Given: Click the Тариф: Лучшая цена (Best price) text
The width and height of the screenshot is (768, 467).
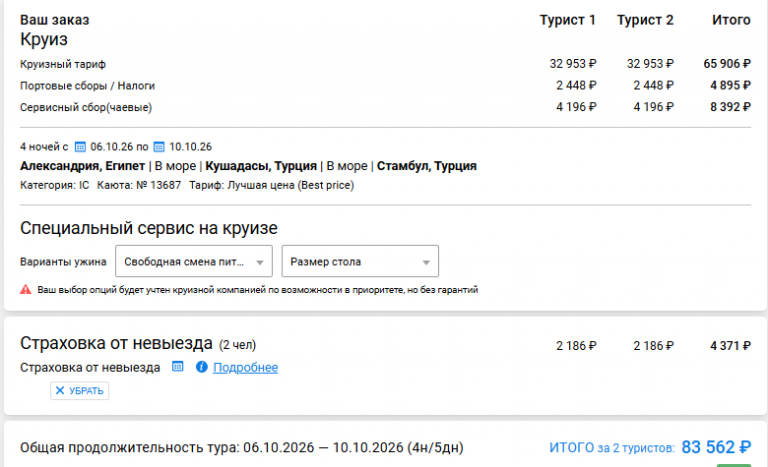Looking at the screenshot, I should (272, 185).
